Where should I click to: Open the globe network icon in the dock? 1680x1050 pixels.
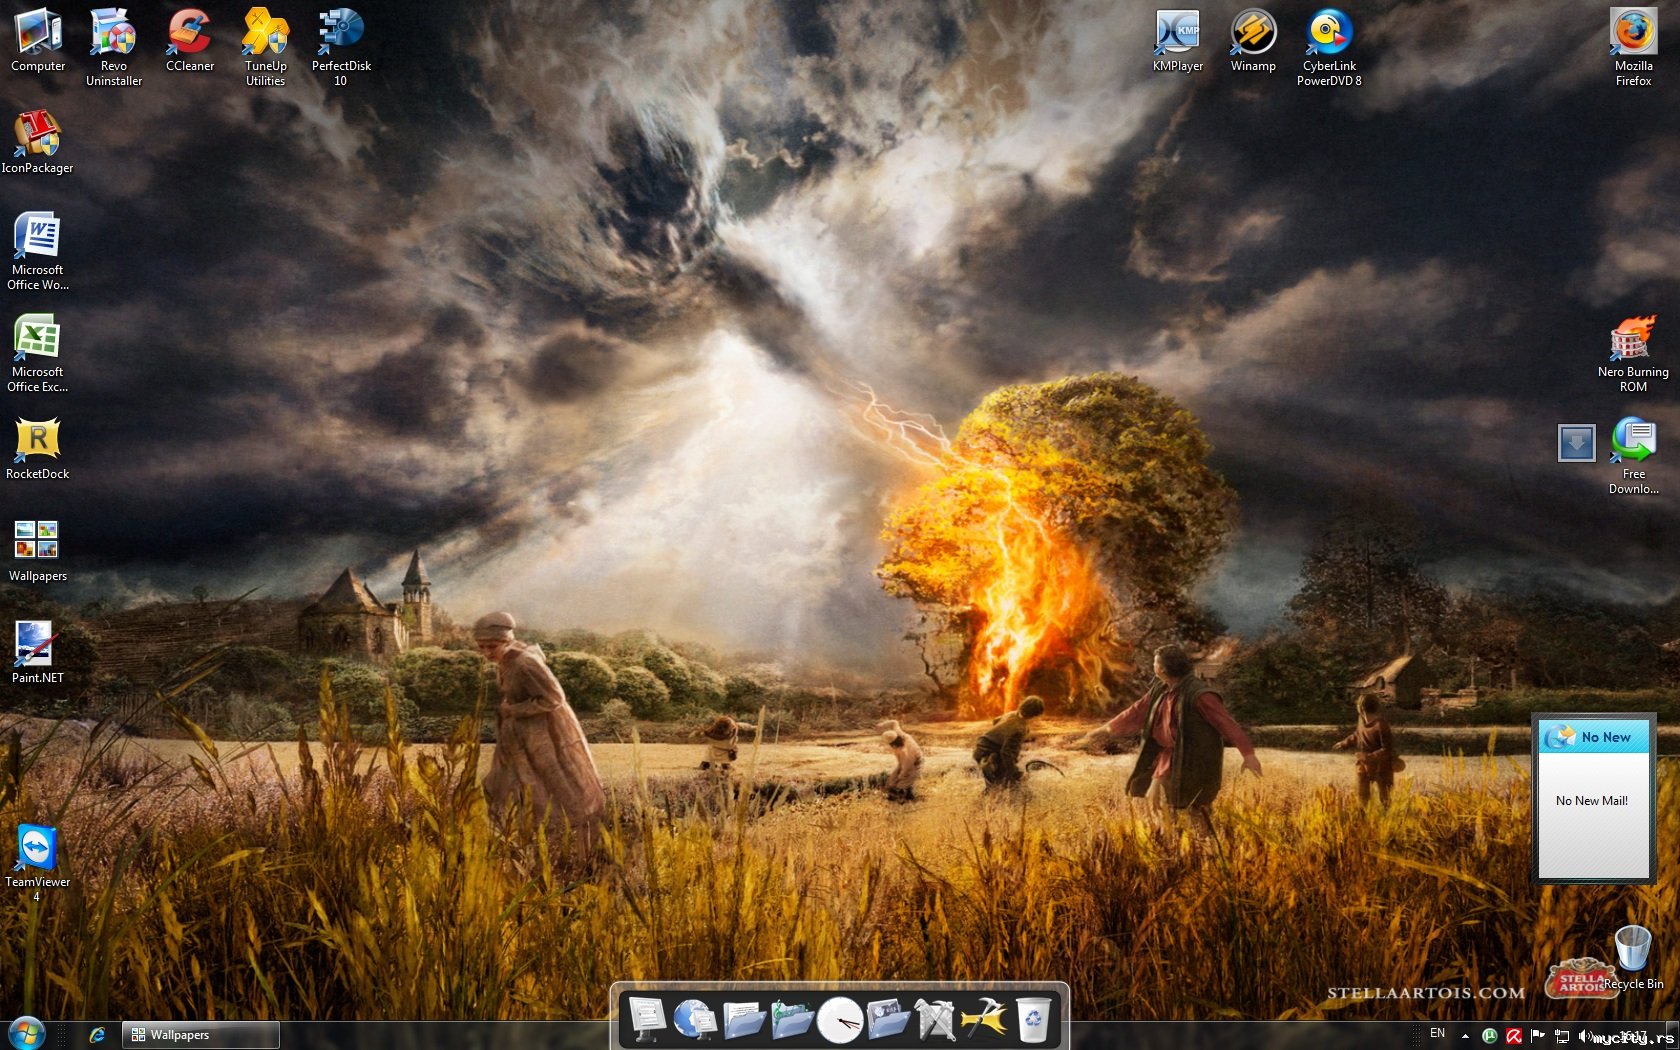pyautogui.click(x=694, y=1019)
